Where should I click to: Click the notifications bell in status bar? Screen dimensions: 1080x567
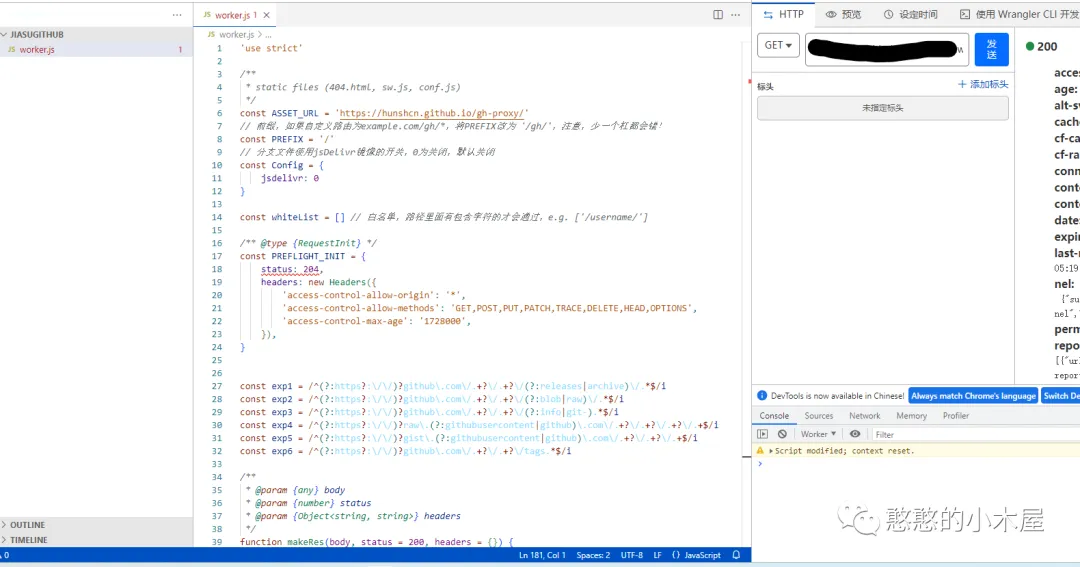(737, 555)
